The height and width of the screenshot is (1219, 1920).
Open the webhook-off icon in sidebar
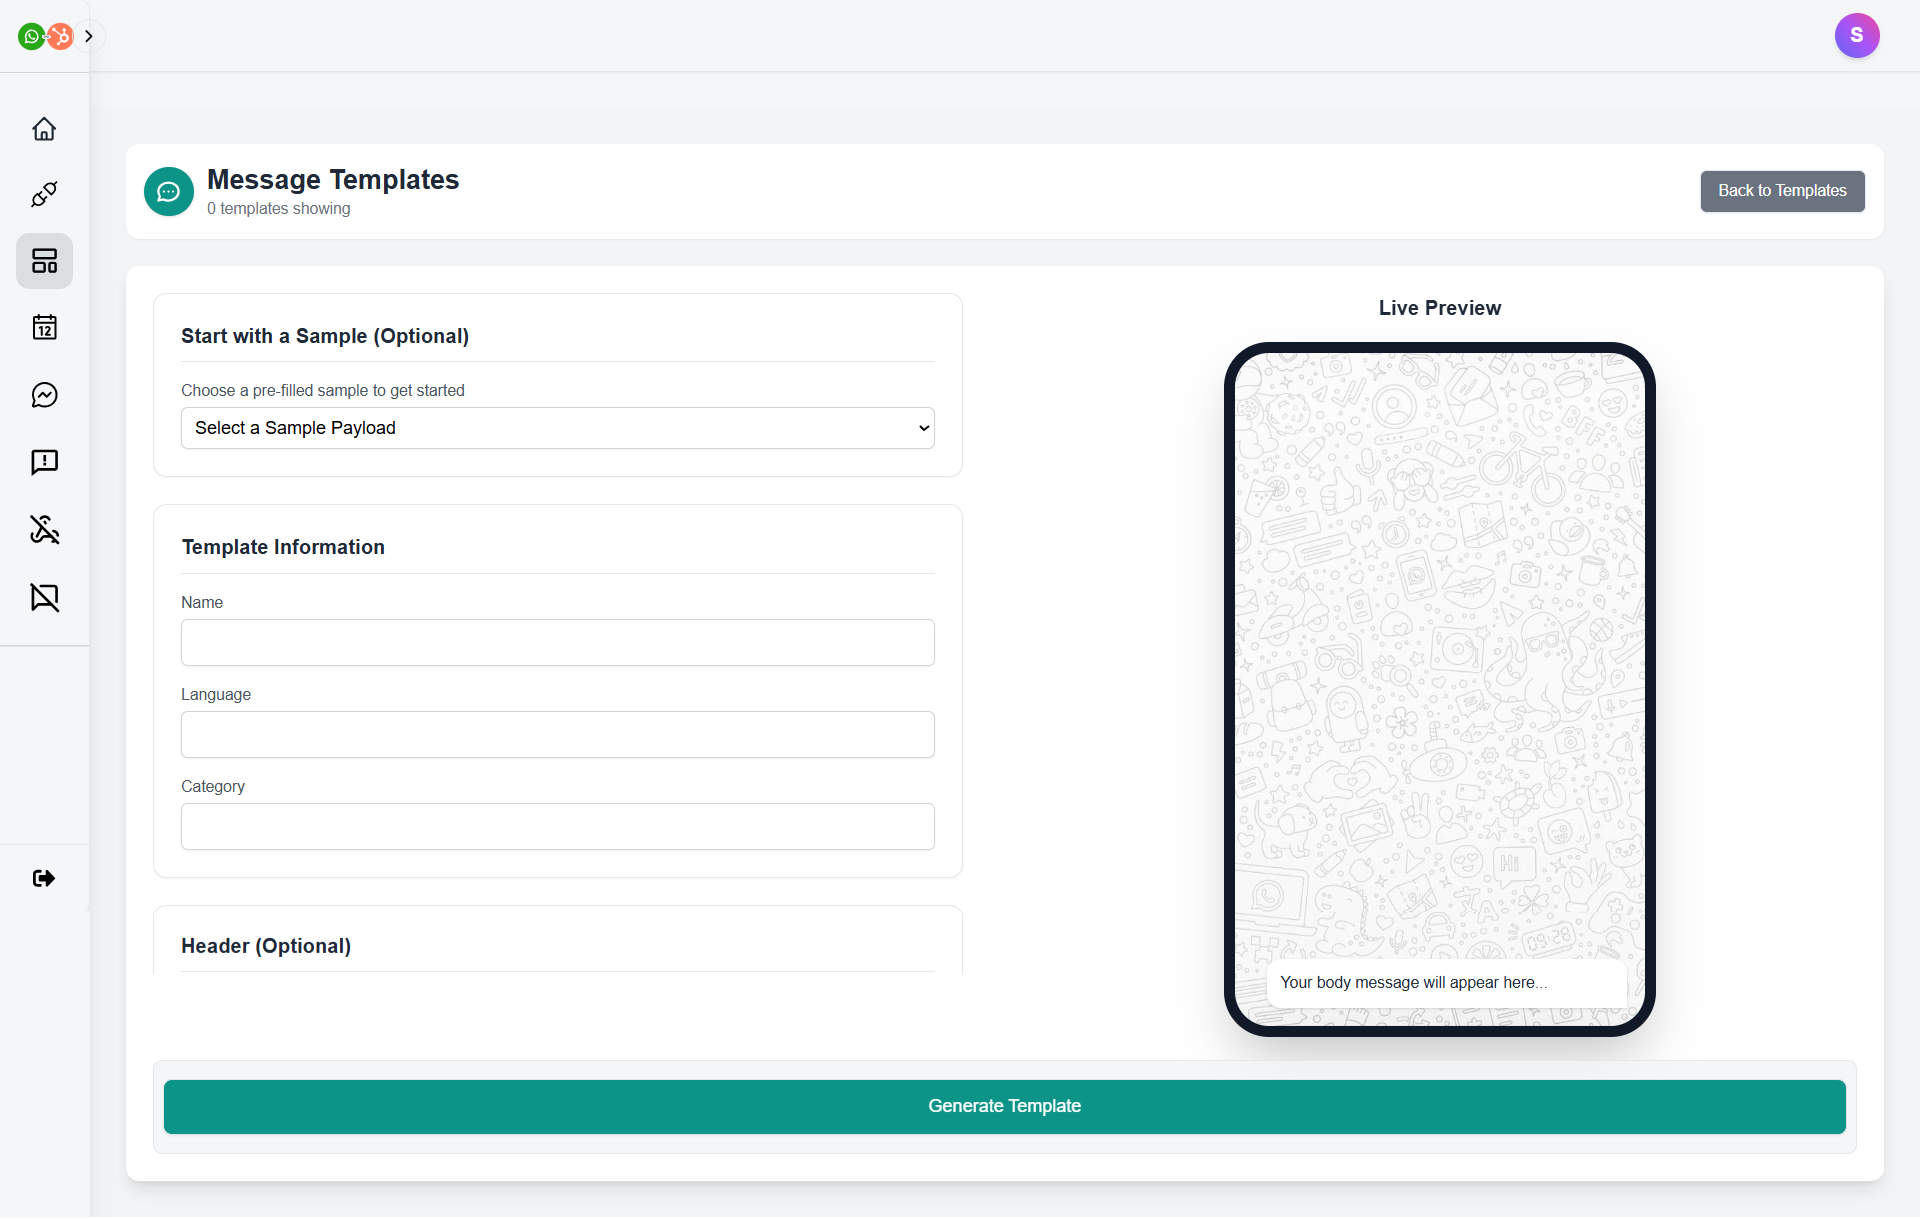[x=44, y=529]
